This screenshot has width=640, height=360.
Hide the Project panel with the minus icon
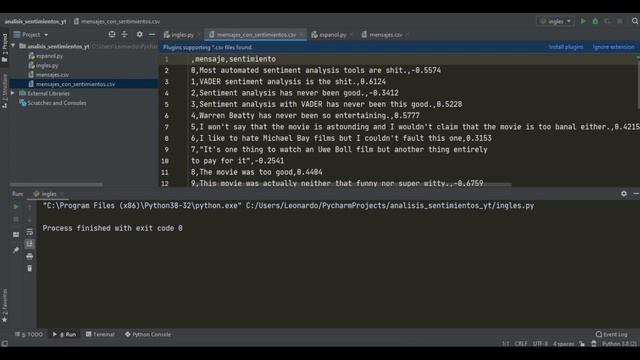(x=152, y=35)
